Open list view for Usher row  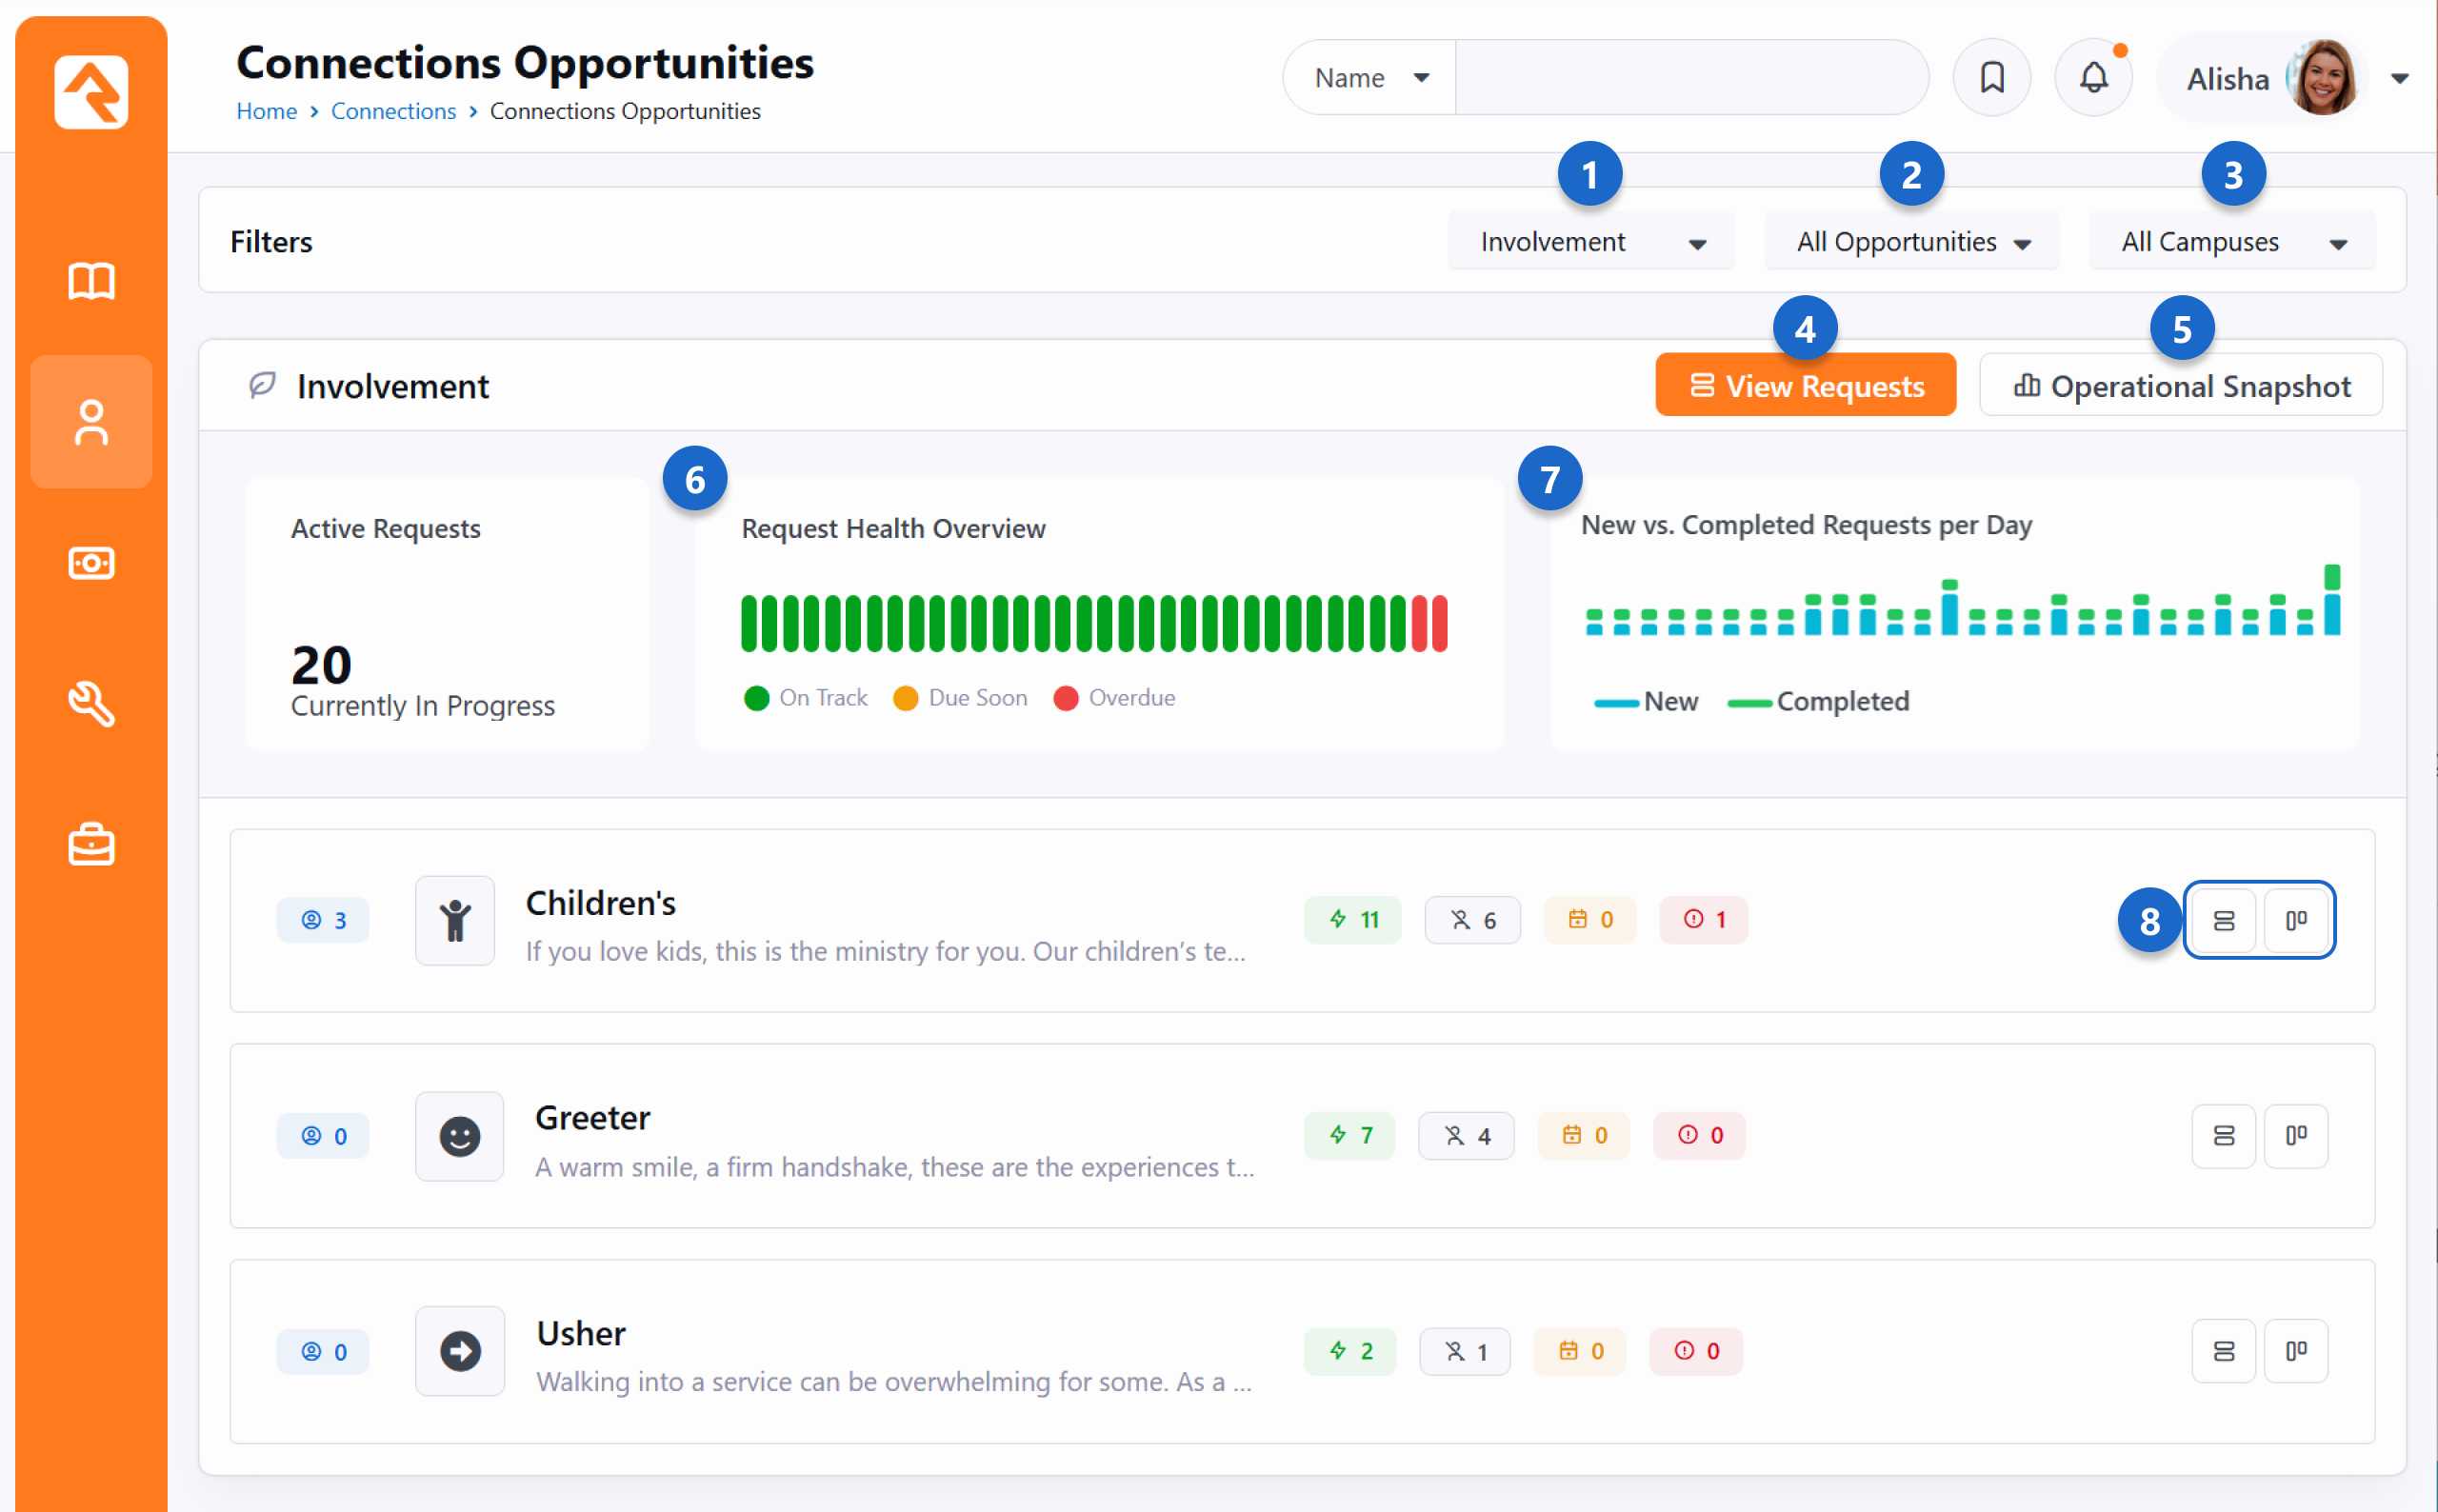tap(2223, 1352)
